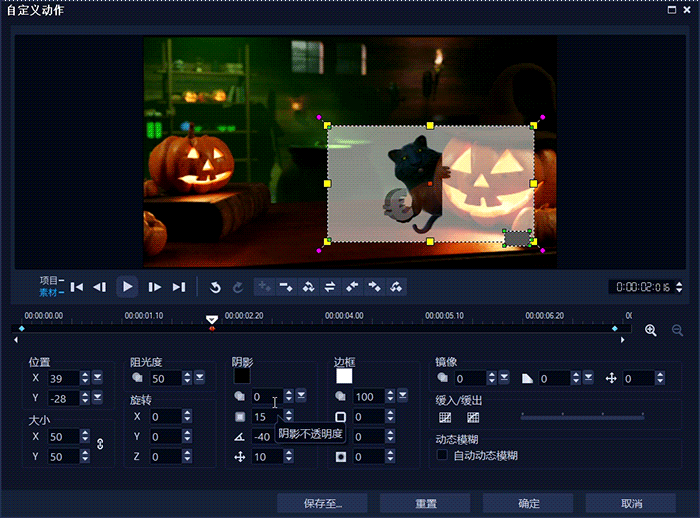Click the reverse keyframes icon
The width and height of the screenshot is (700, 518).
[x=330, y=287]
